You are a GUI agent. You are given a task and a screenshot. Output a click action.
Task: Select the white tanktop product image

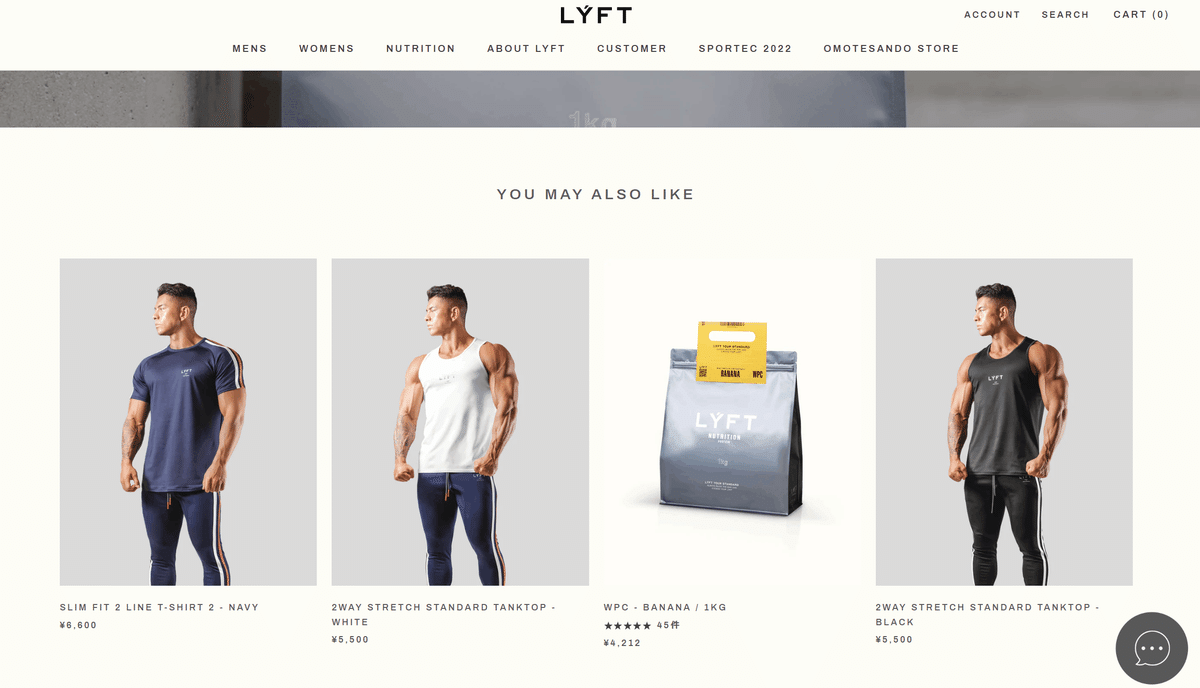(x=460, y=422)
